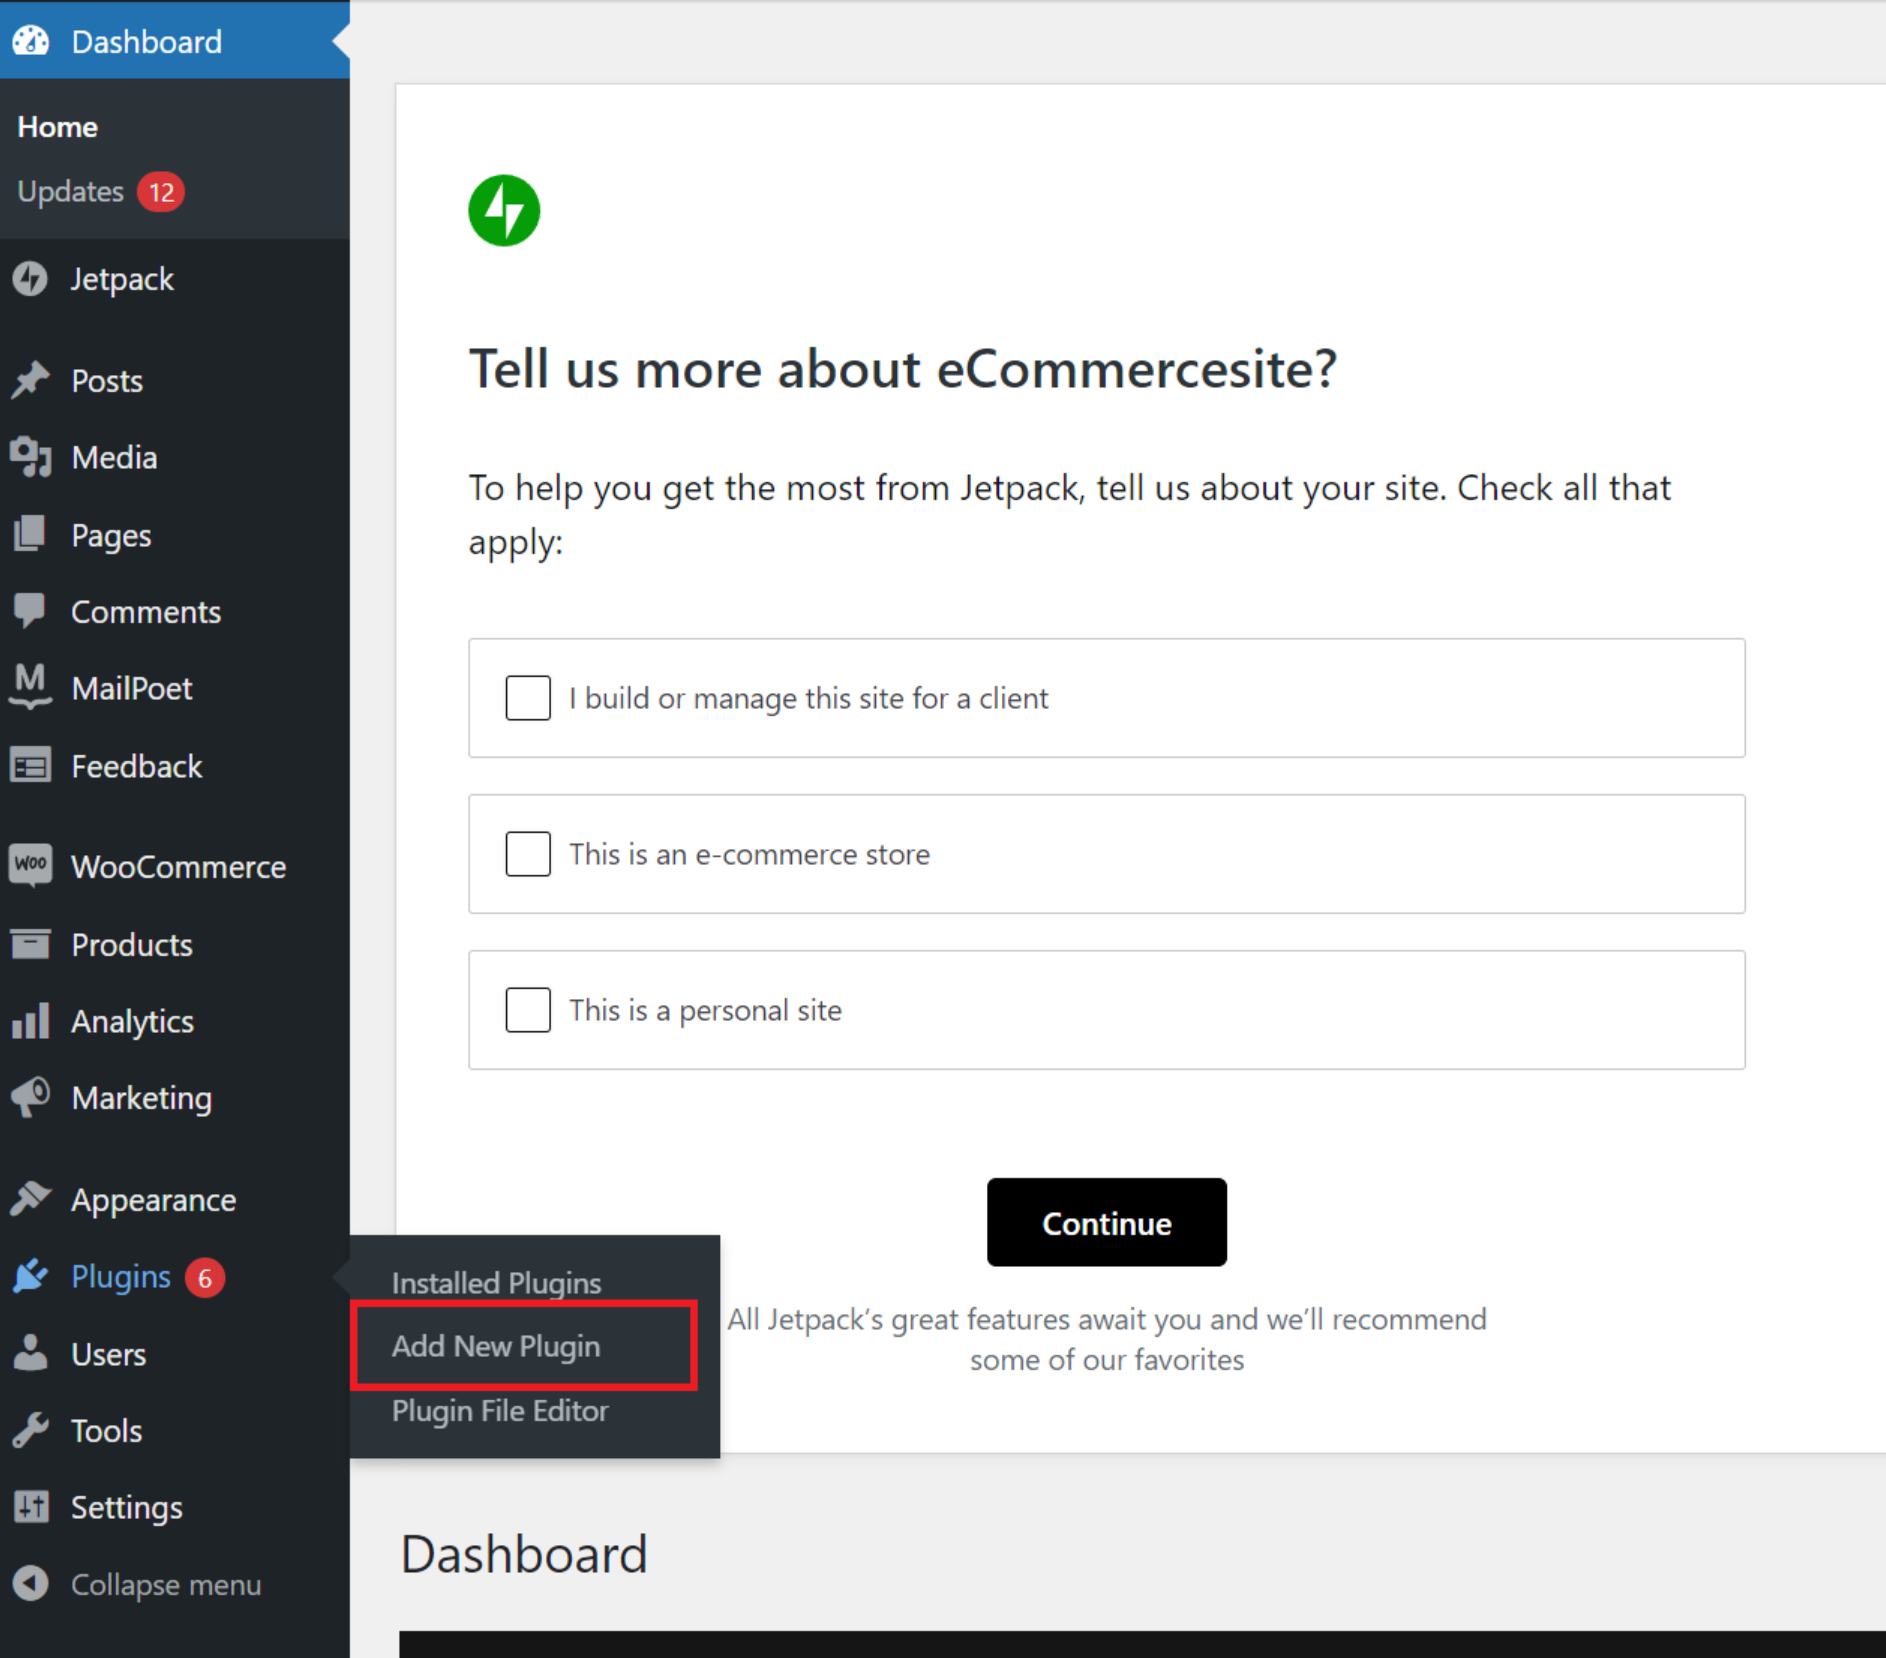Click the green Jetpack logo

click(x=504, y=211)
